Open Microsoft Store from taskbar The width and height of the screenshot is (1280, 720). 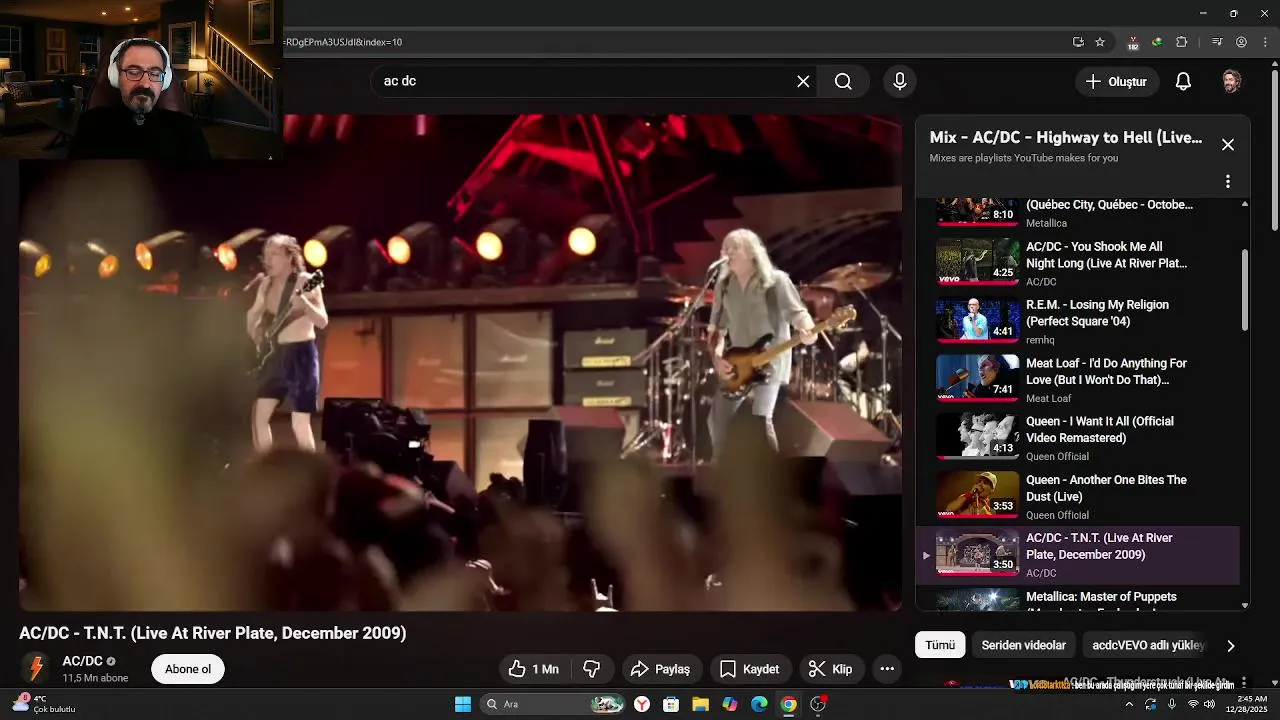[x=671, y=704]
